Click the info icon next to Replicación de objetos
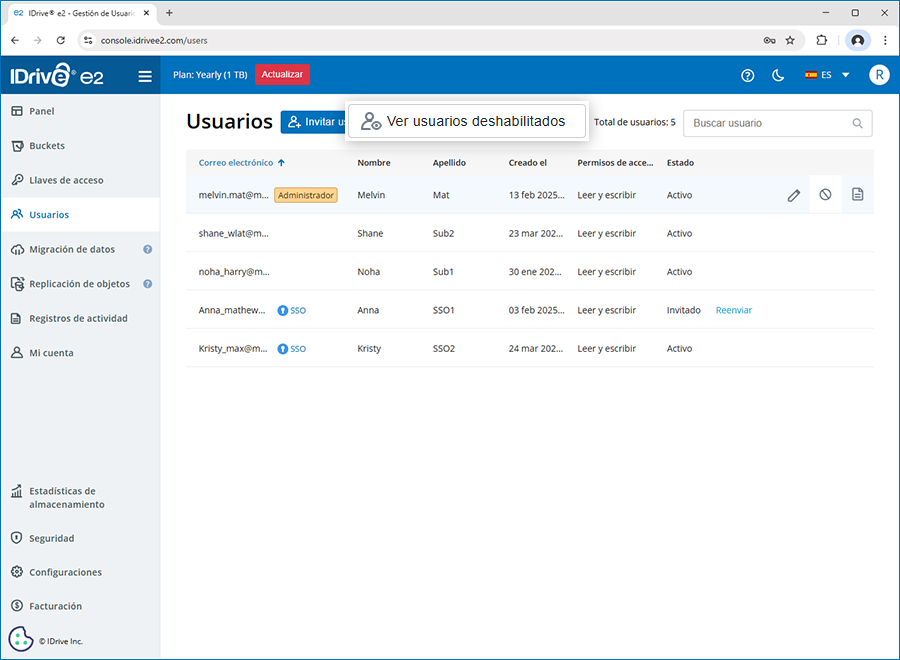 147,284
